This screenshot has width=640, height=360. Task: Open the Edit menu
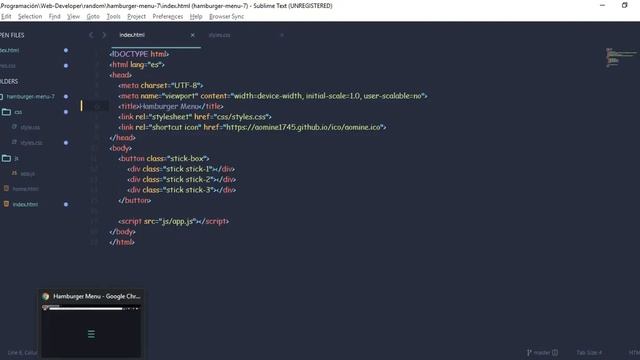point(6,16)
